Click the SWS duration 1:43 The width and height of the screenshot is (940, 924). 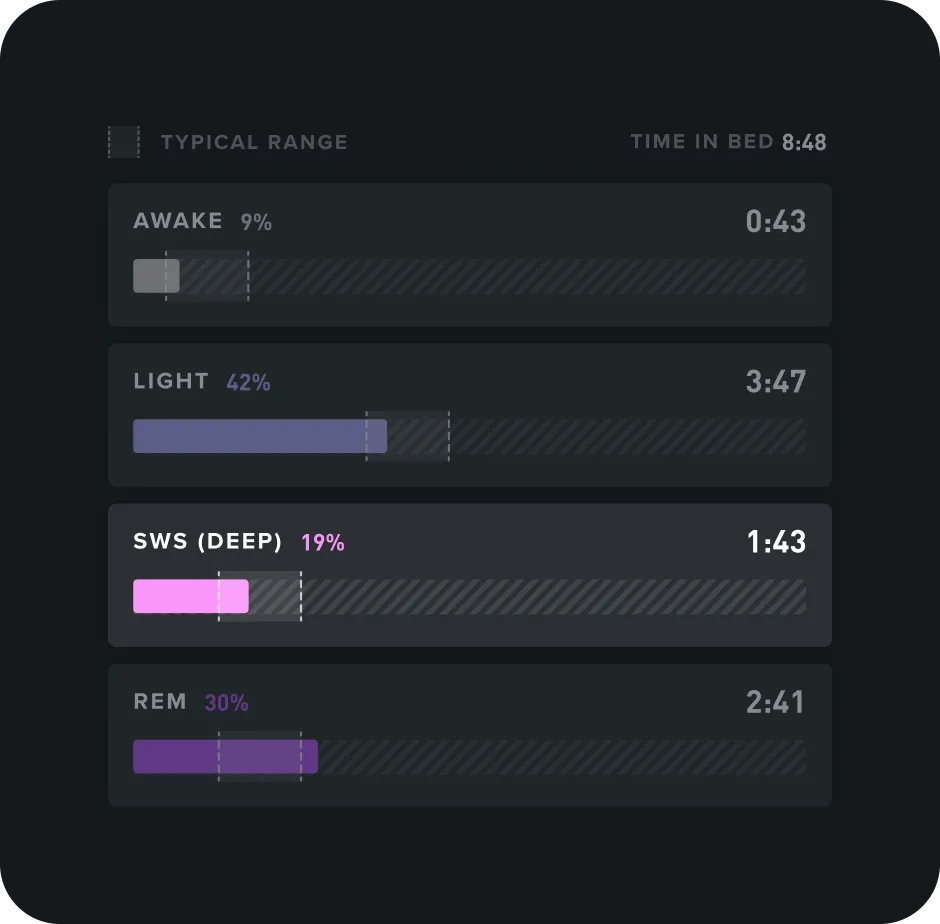pos(775,542)
